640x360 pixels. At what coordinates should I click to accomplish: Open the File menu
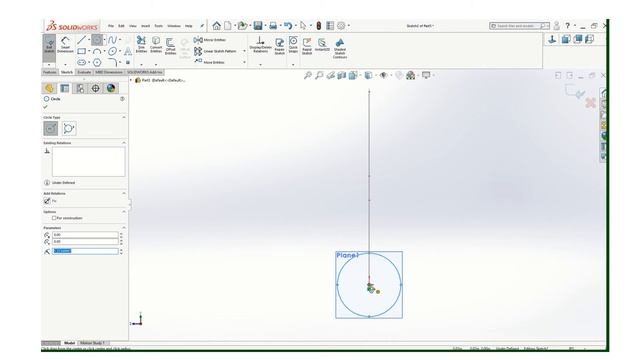(x=111, y=26)
